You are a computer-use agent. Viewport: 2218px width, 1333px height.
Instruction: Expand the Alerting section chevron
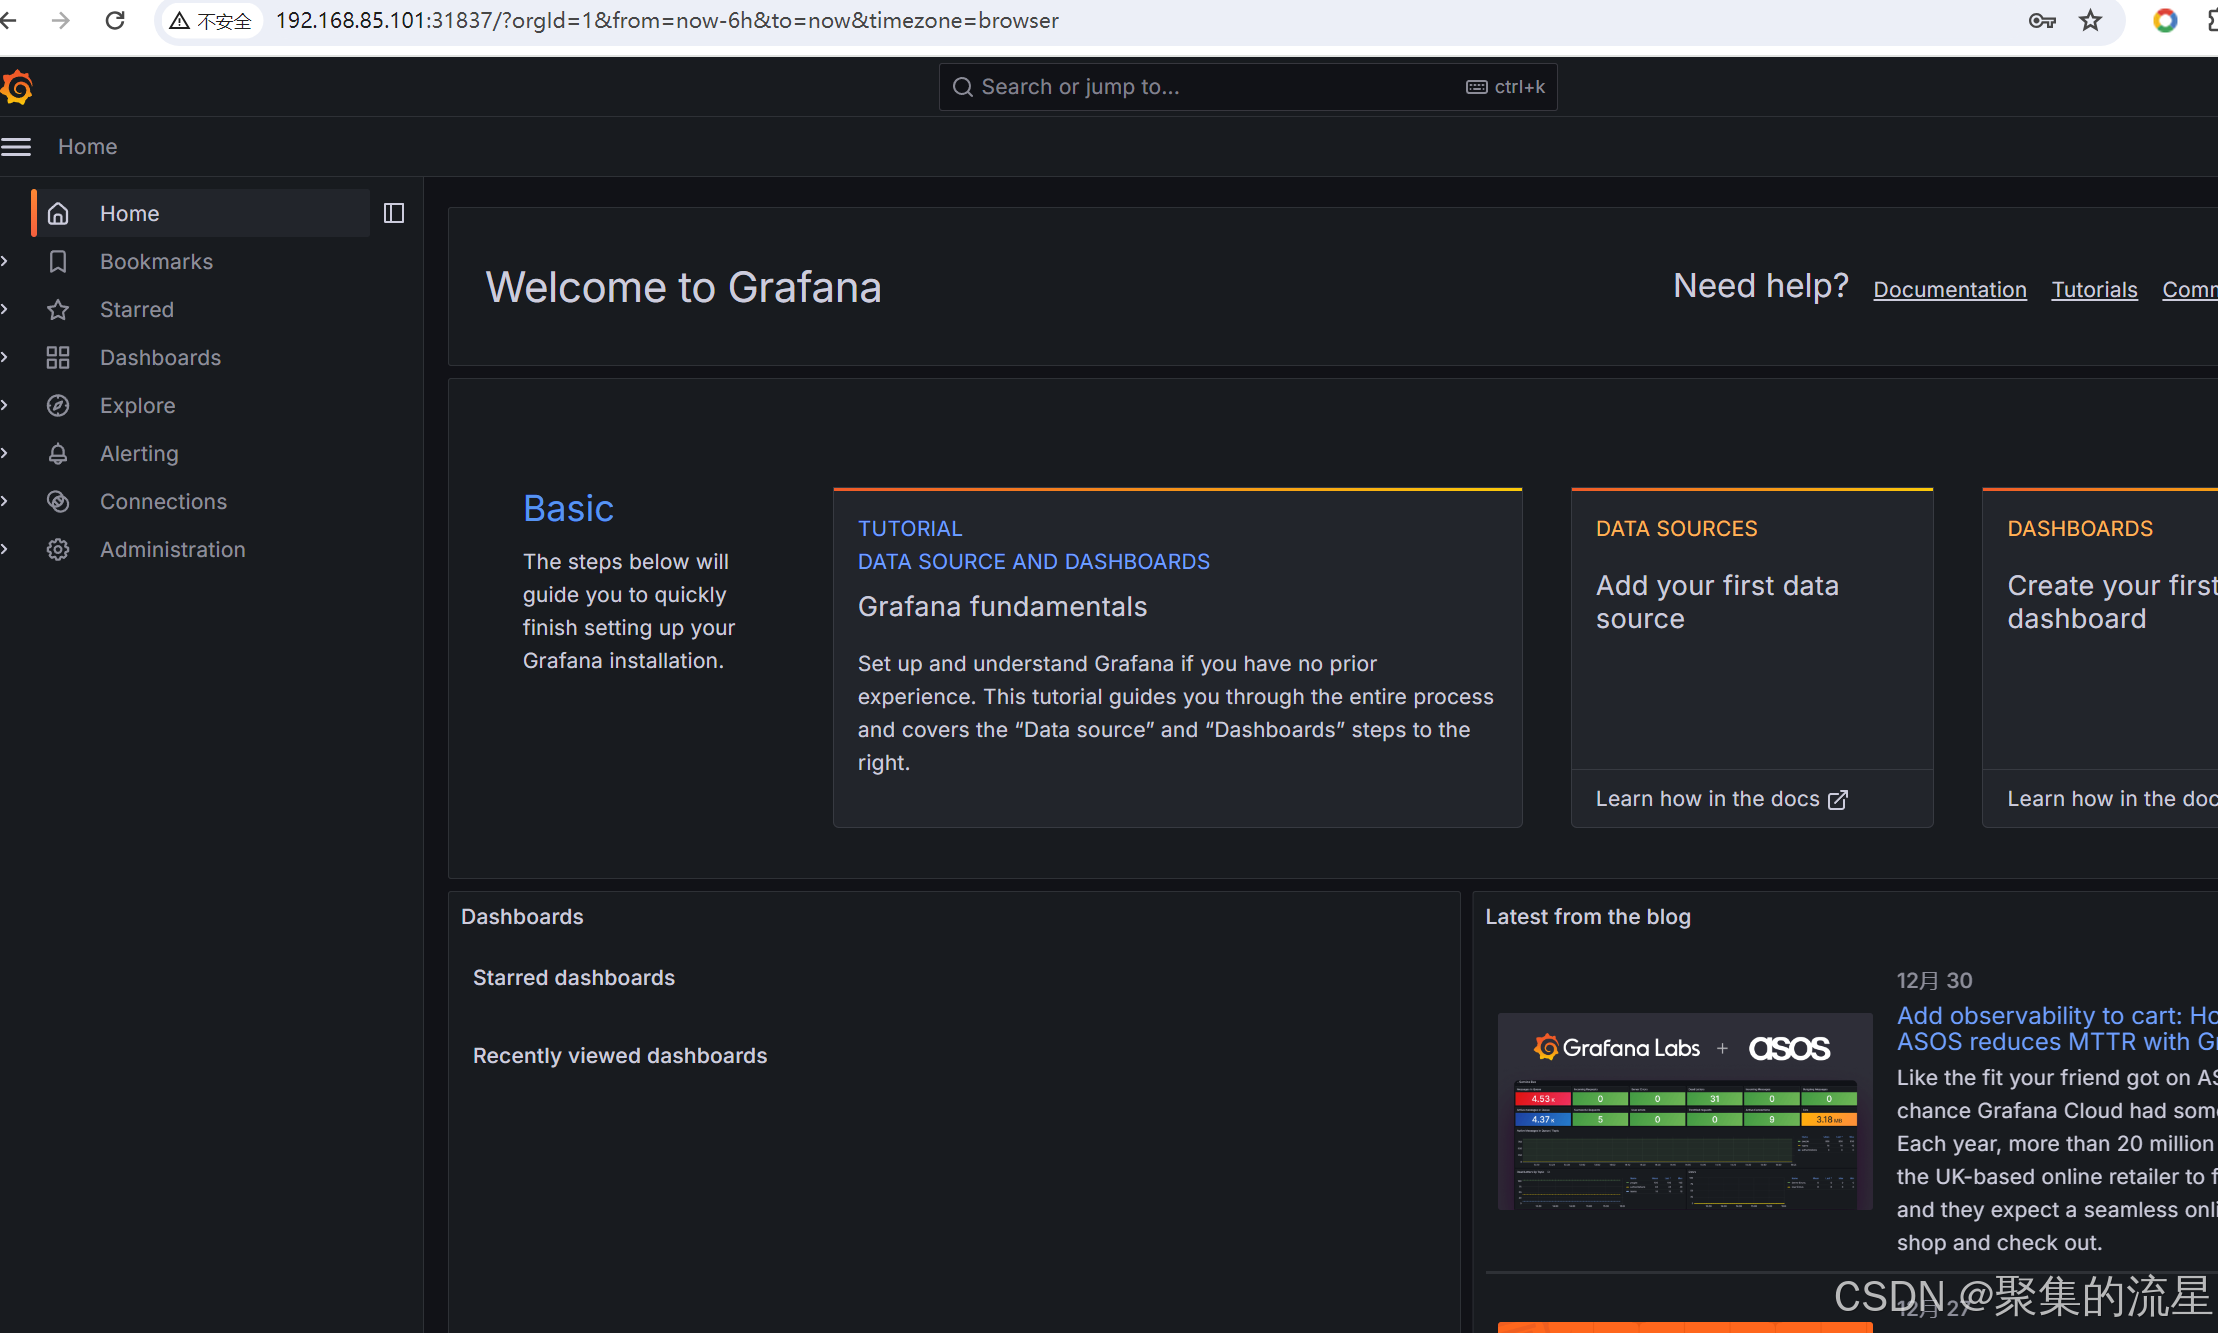[x=5, y=453]
